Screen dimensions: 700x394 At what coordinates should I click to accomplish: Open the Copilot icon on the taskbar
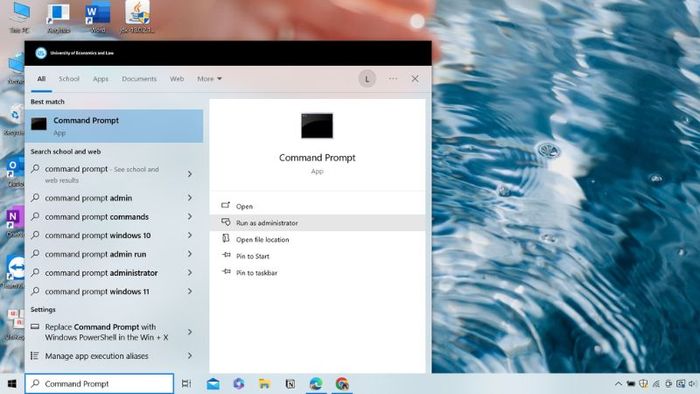[239, 384]
